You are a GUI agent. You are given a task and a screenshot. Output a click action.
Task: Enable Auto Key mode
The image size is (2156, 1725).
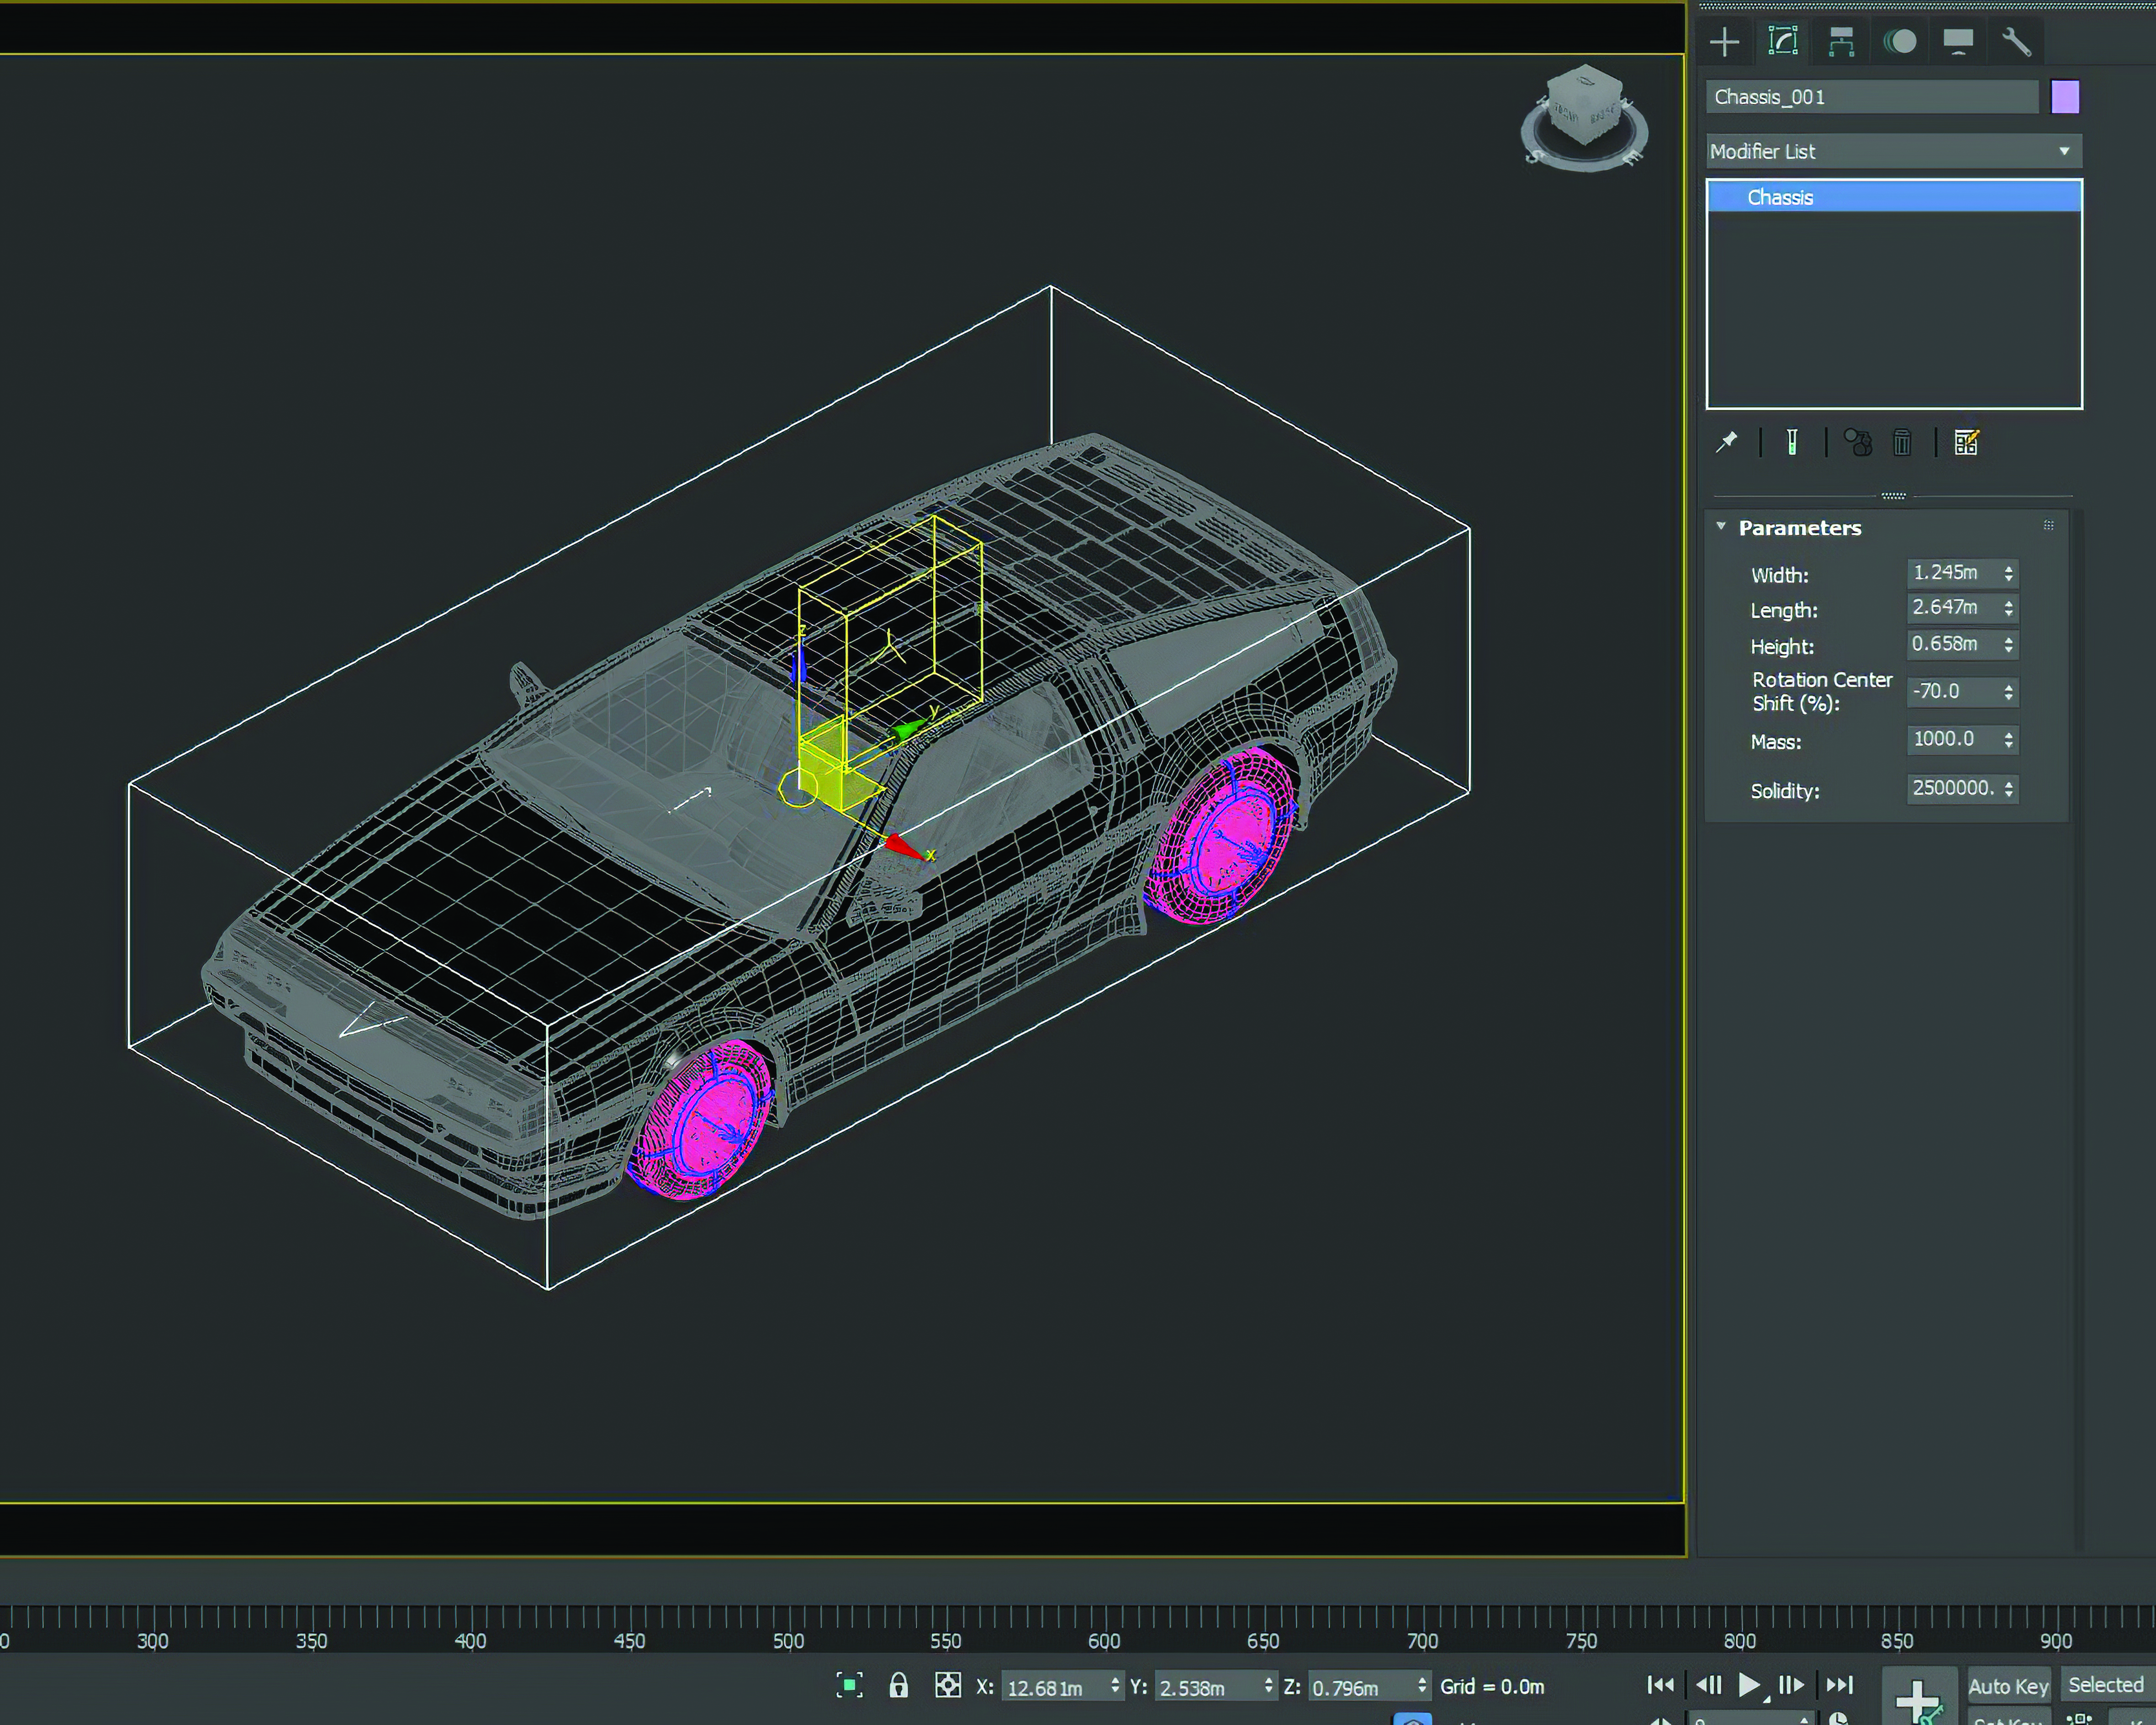pyautogui.click(x=2008, y=1686)
